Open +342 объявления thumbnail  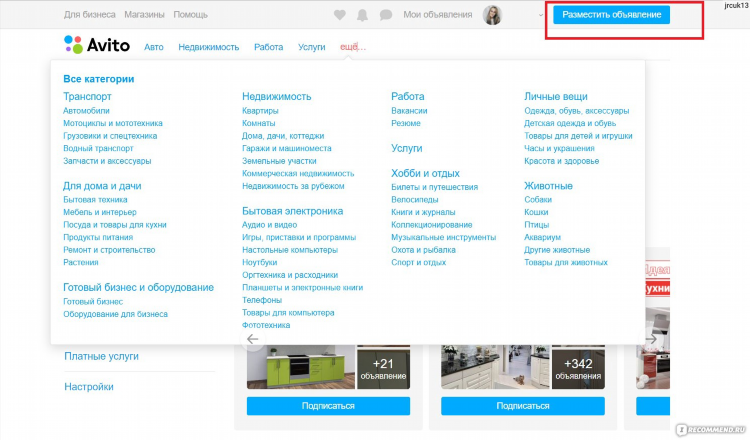pos(578,367)
